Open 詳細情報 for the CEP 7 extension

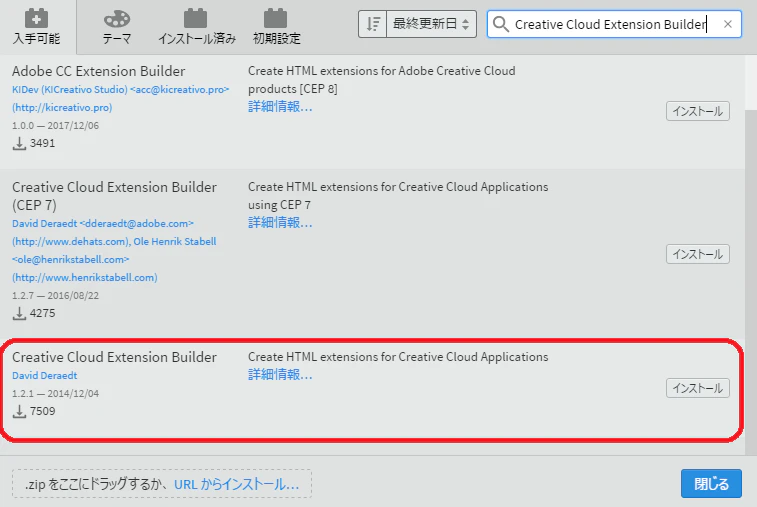pyautogui.click(x=280, y=223)
